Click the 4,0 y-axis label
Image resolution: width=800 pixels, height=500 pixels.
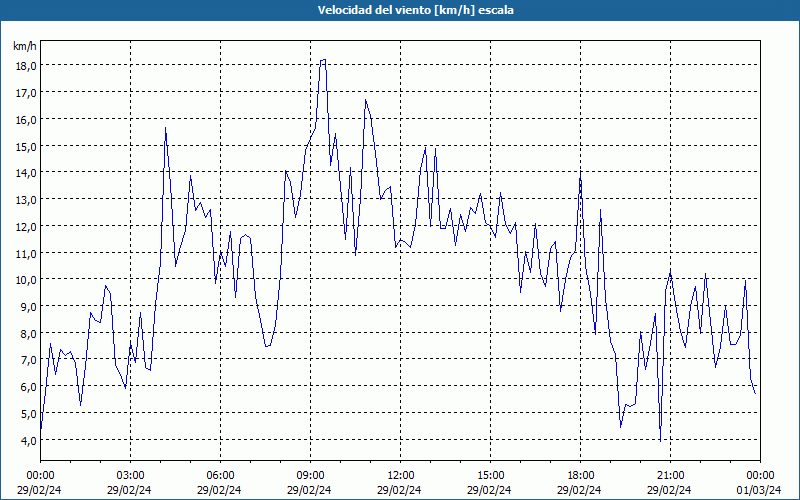(28, 440)
